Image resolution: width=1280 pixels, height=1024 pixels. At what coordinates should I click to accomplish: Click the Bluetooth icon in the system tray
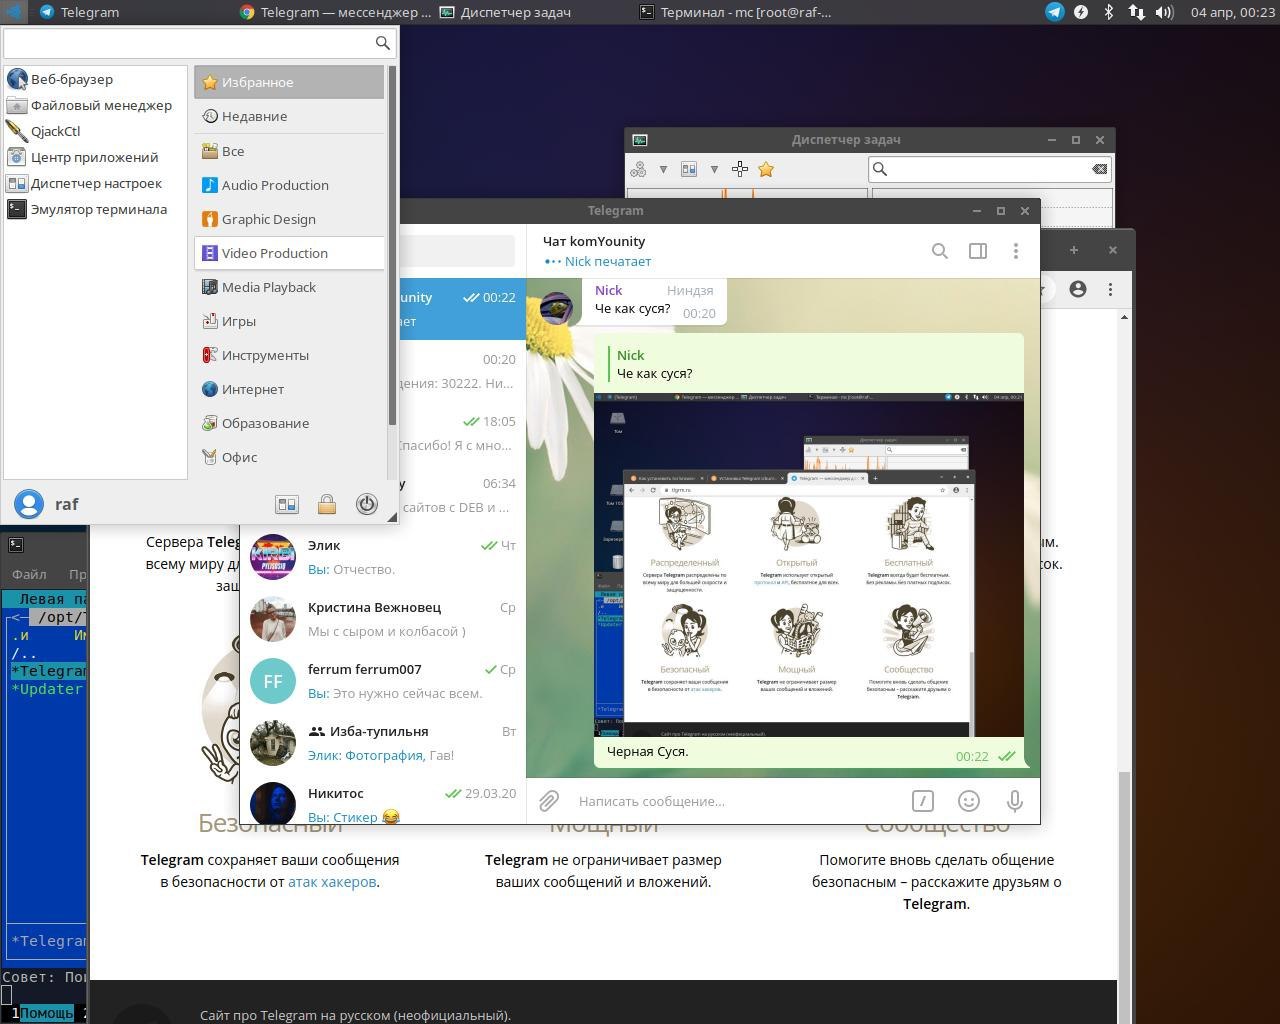tap(1108, 12)
